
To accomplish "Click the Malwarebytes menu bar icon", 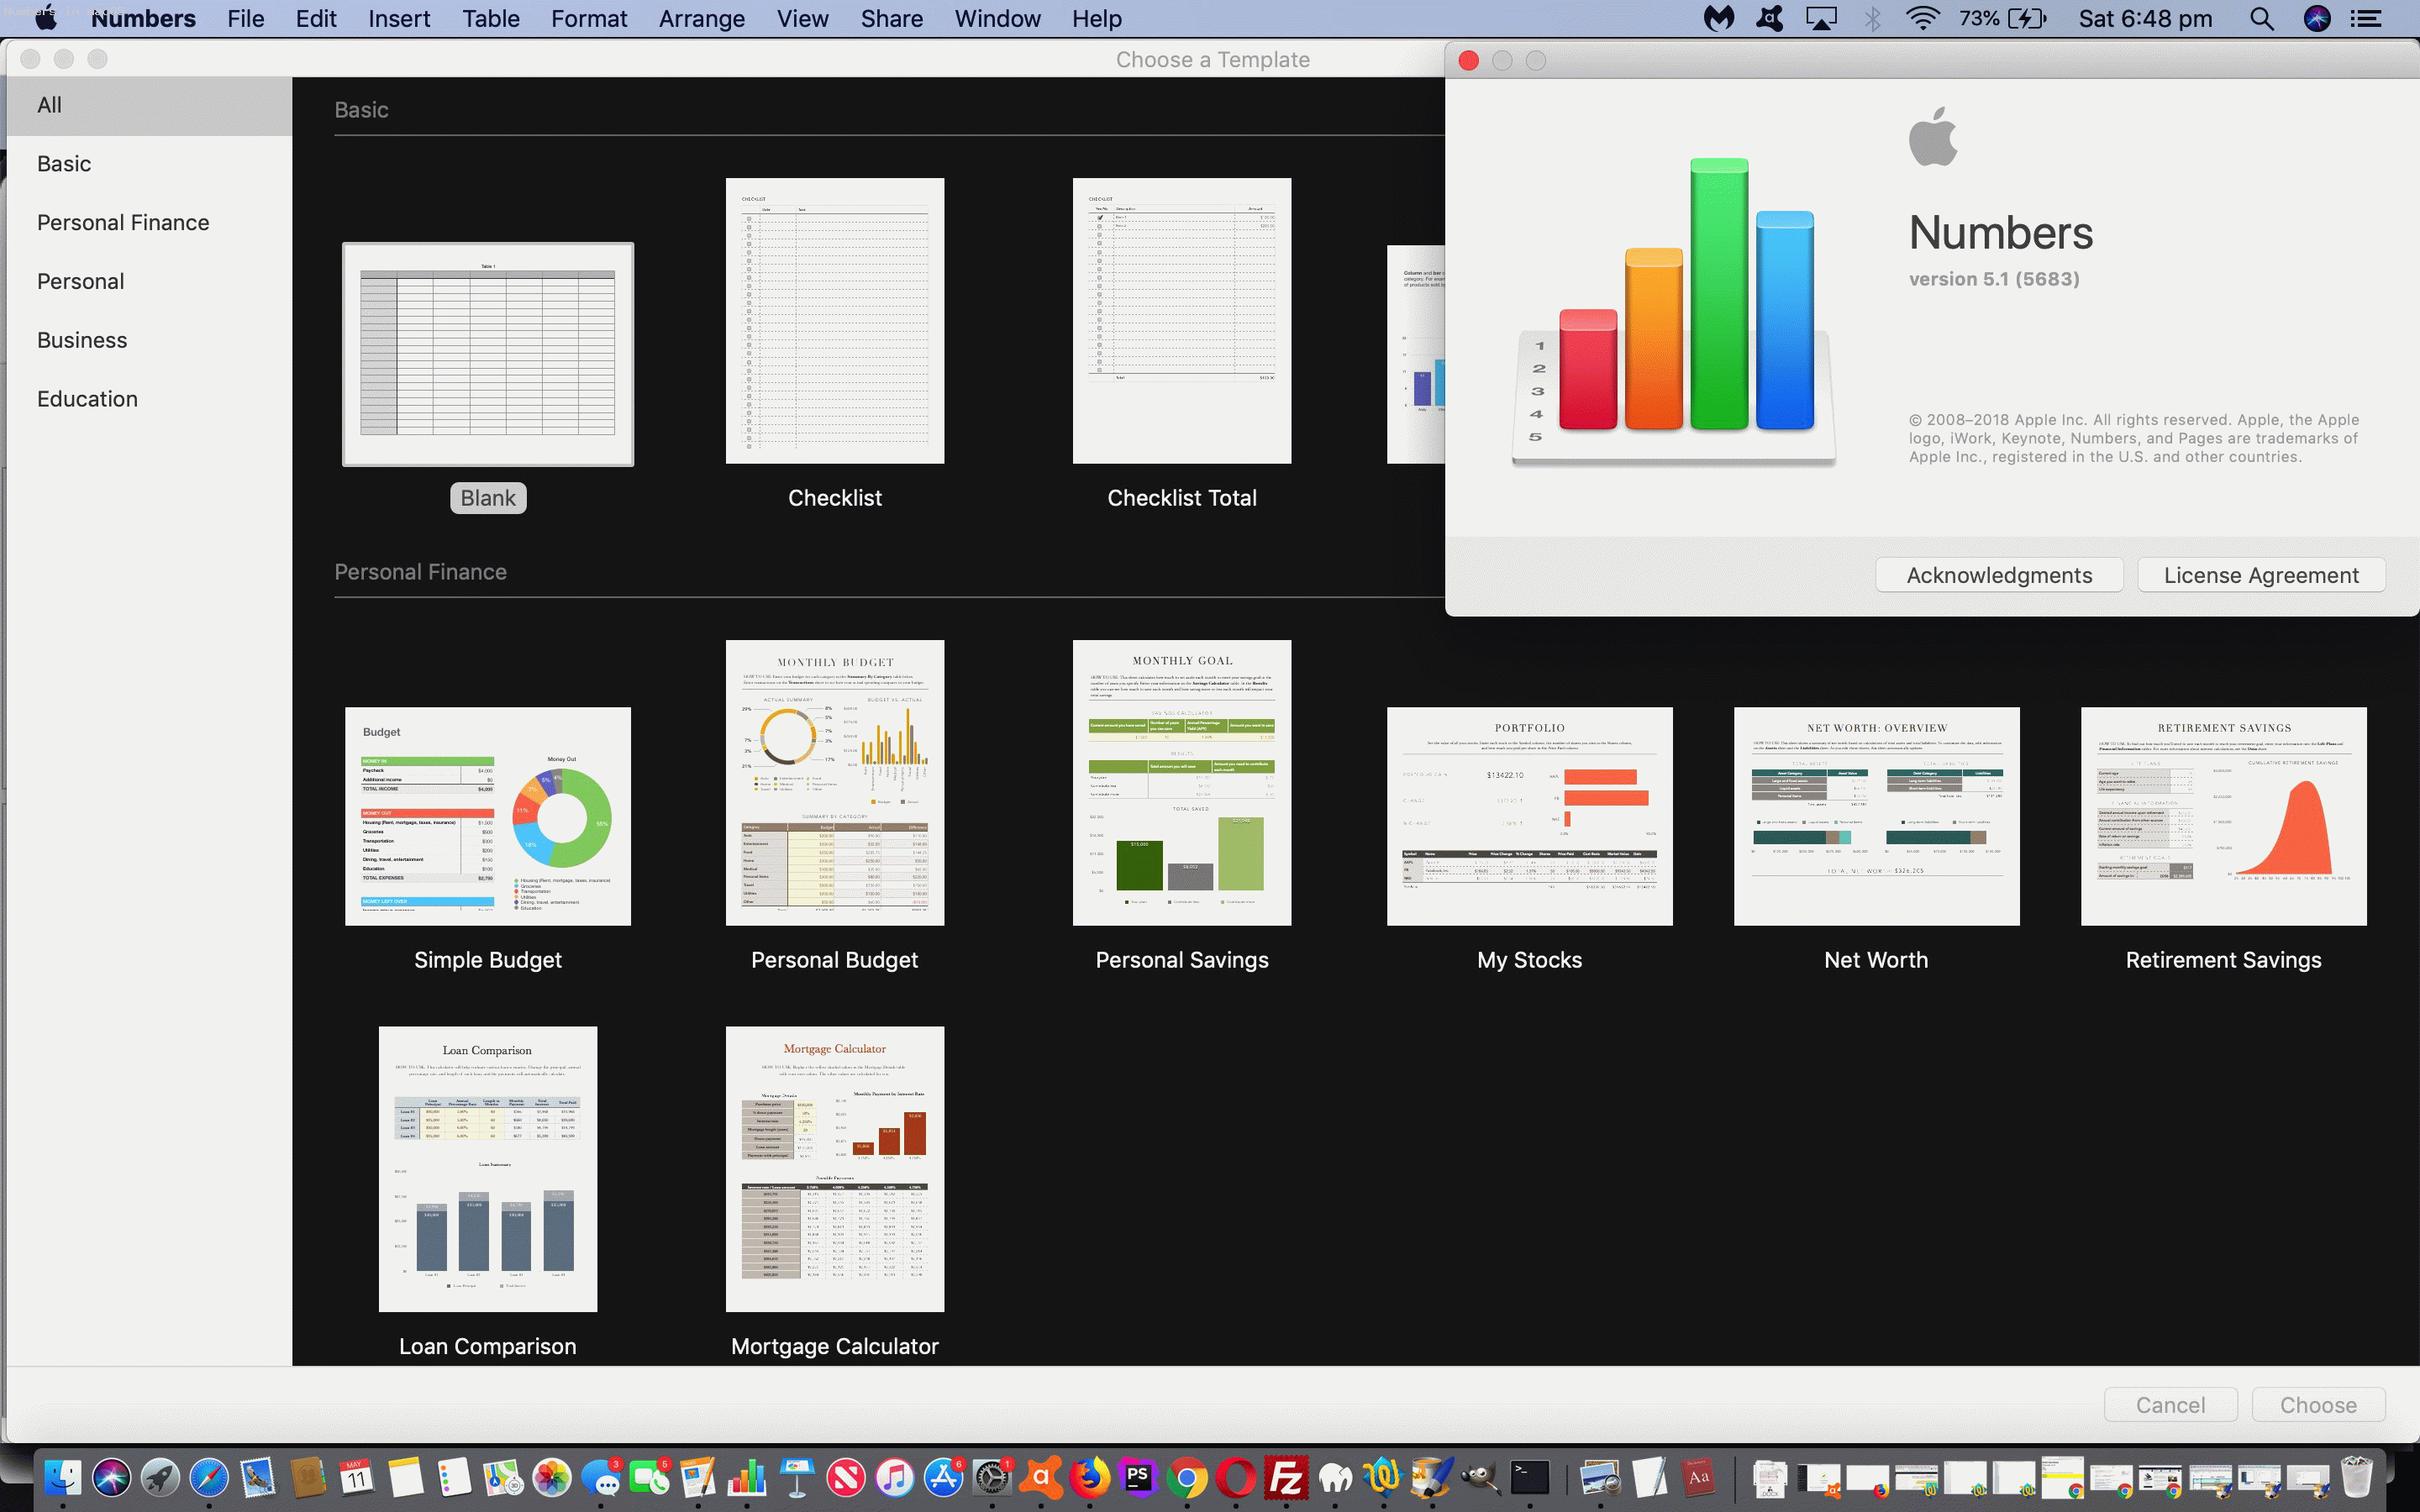I will click(x=1719, y=19).
